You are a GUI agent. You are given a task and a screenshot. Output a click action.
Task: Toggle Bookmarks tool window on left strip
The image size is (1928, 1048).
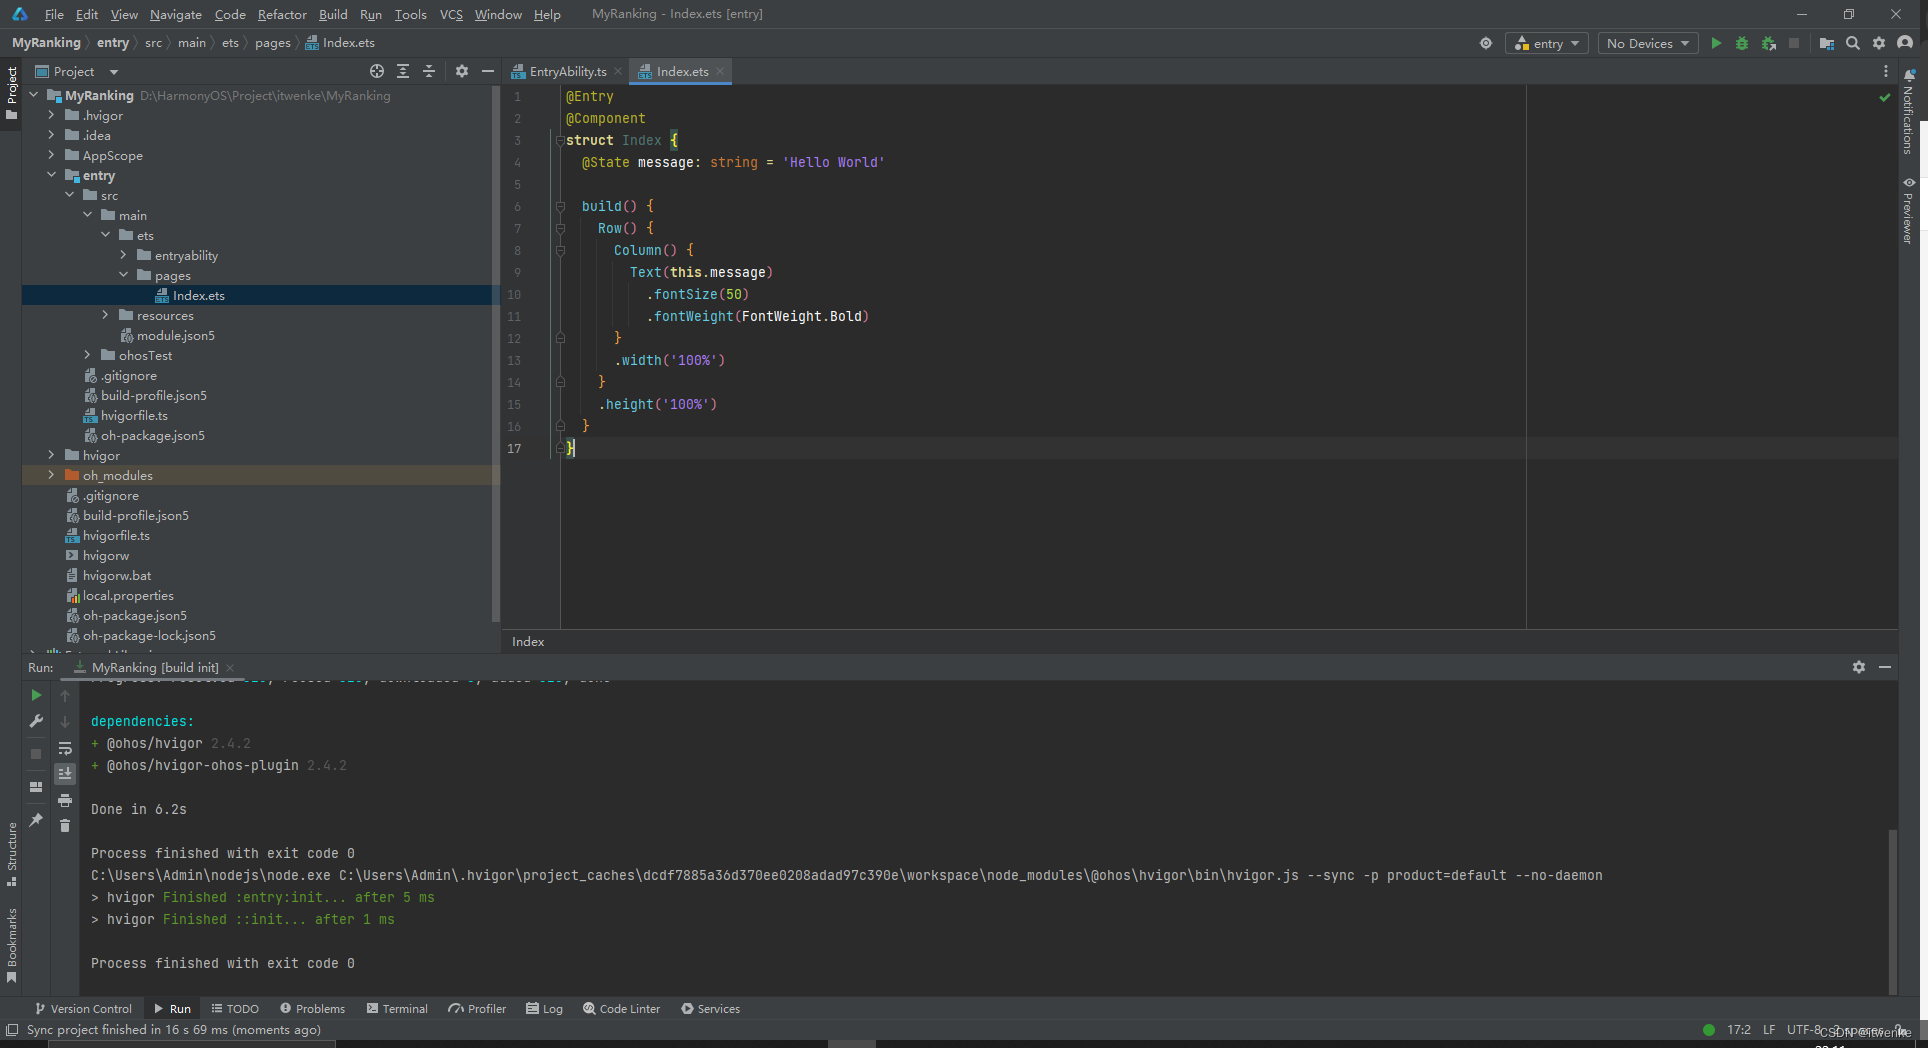coord(11,945)
